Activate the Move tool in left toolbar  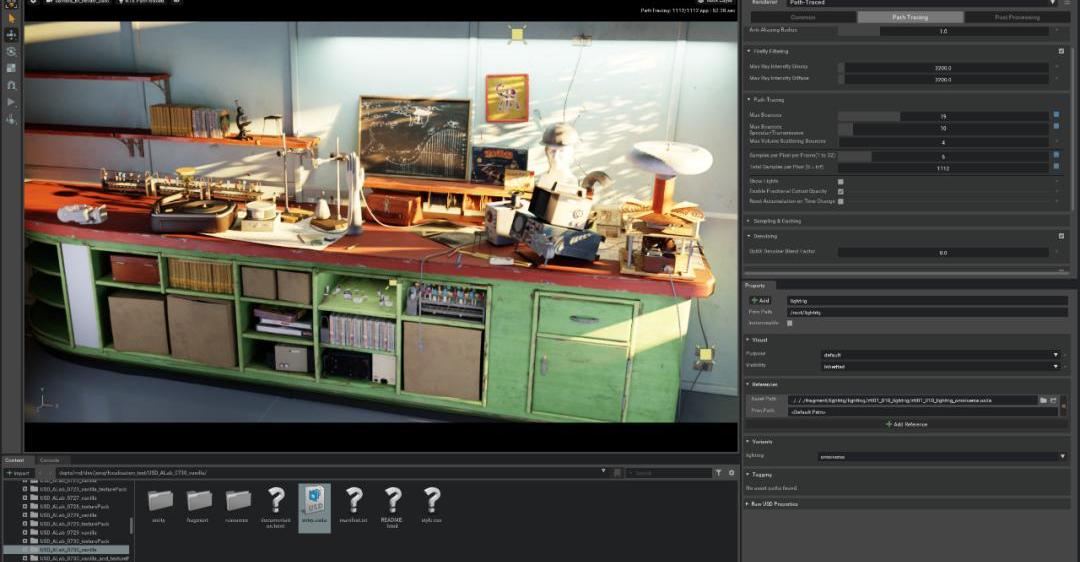pyautogui.click(x=11, y=34)
